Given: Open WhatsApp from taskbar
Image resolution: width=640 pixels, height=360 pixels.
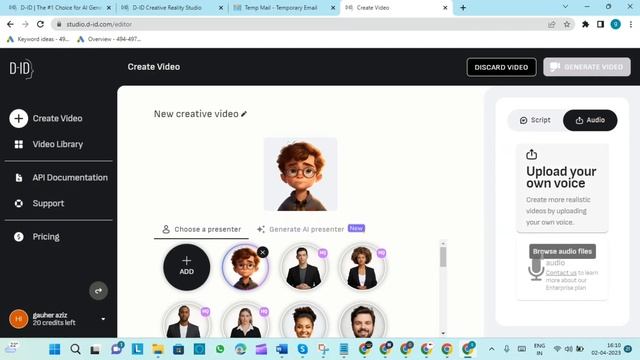Looking at the screenshot, I should point(220,349).
